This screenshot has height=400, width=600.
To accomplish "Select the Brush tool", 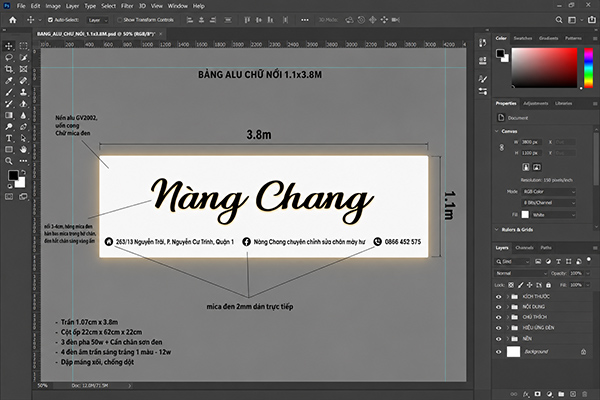I will (9, 92).
